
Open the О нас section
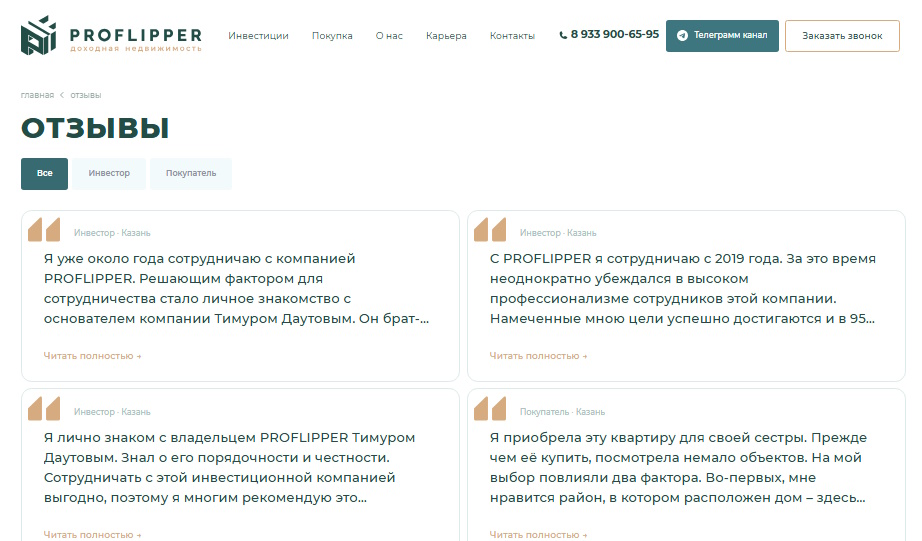[x=389, y=36]
